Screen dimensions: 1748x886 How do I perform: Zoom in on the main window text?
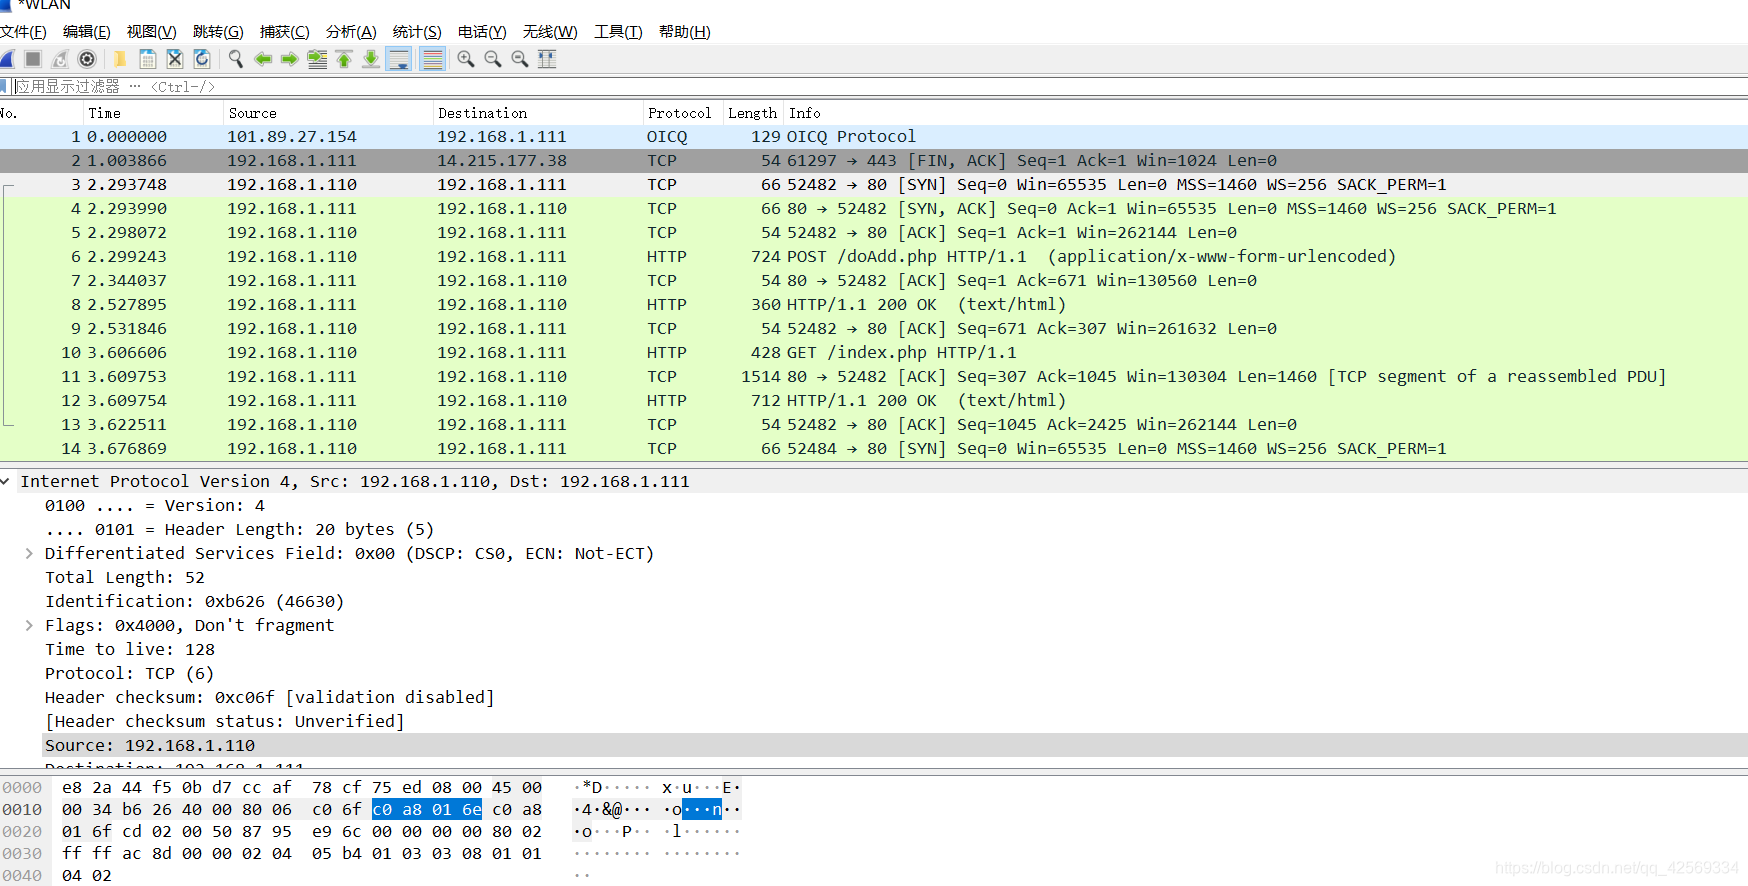click(x=466, y=59)
